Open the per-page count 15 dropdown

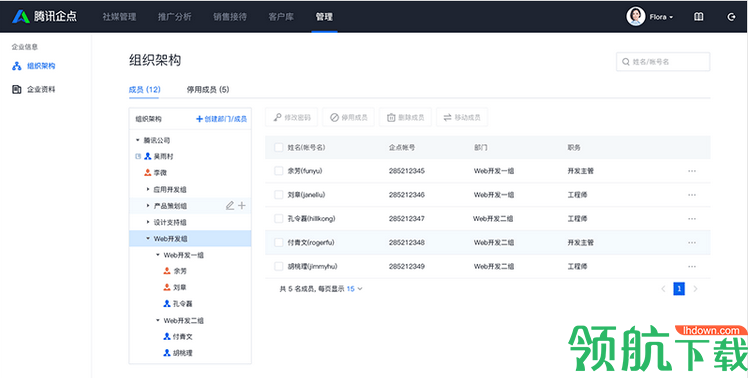pyautogui.click(x=354, y=289)
